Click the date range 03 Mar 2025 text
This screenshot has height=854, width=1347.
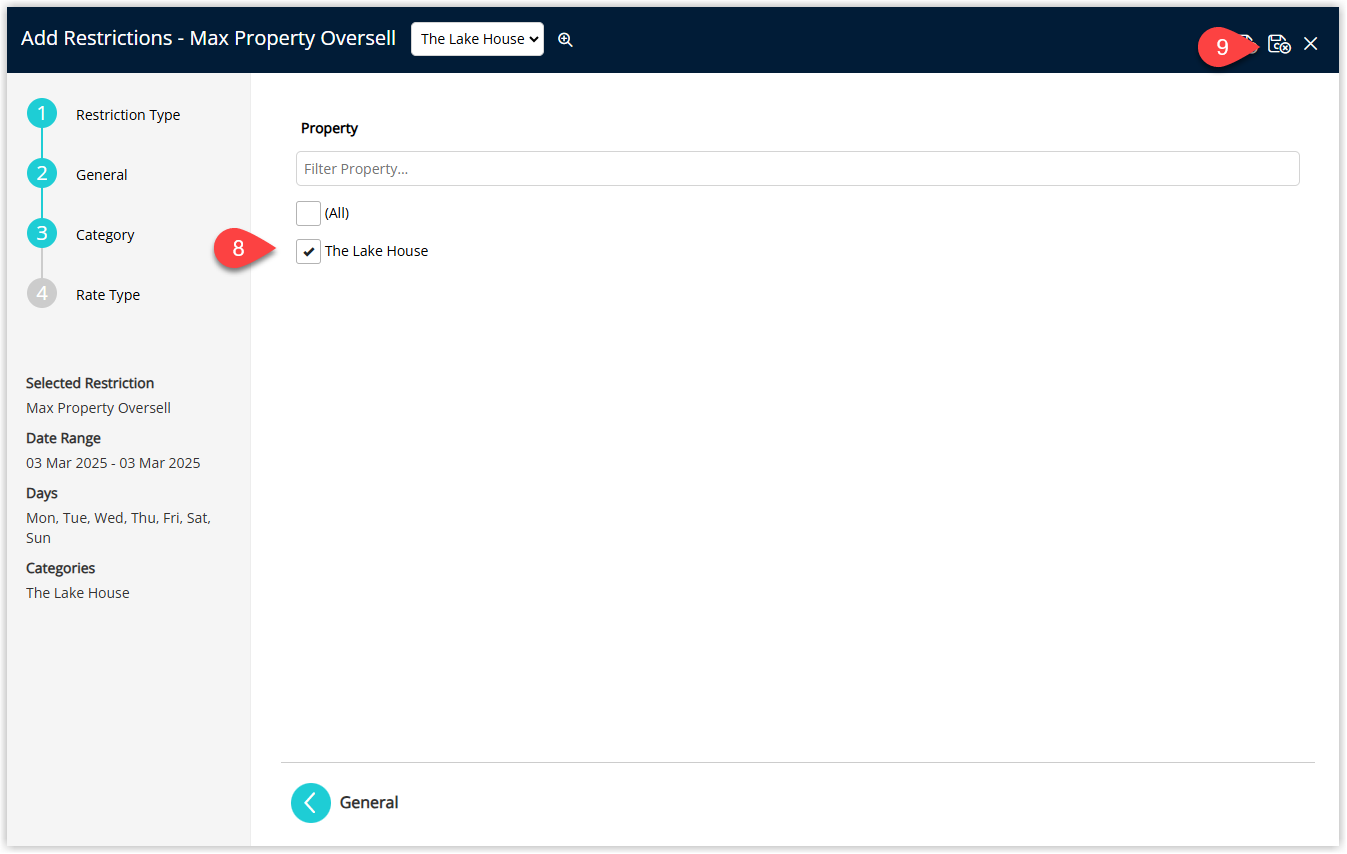(x=113, y=463)
